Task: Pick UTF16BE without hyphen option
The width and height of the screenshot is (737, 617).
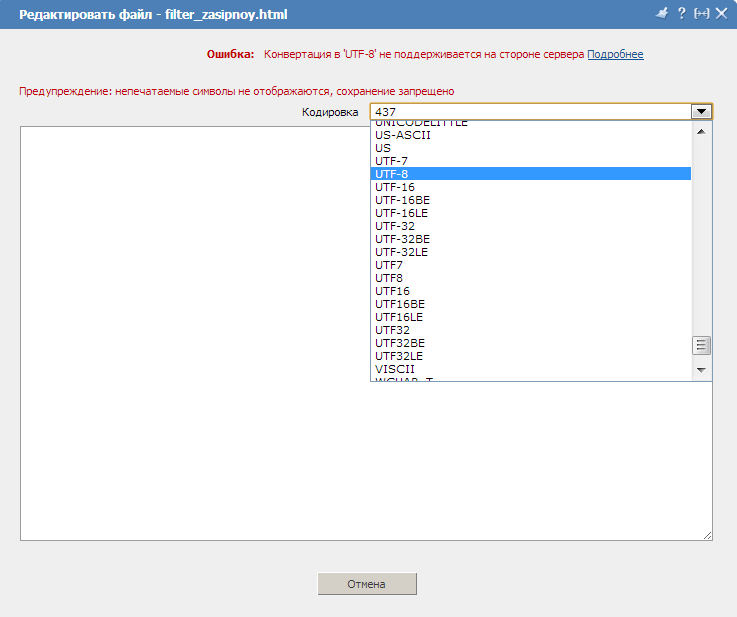Action: tap(399, 304)
